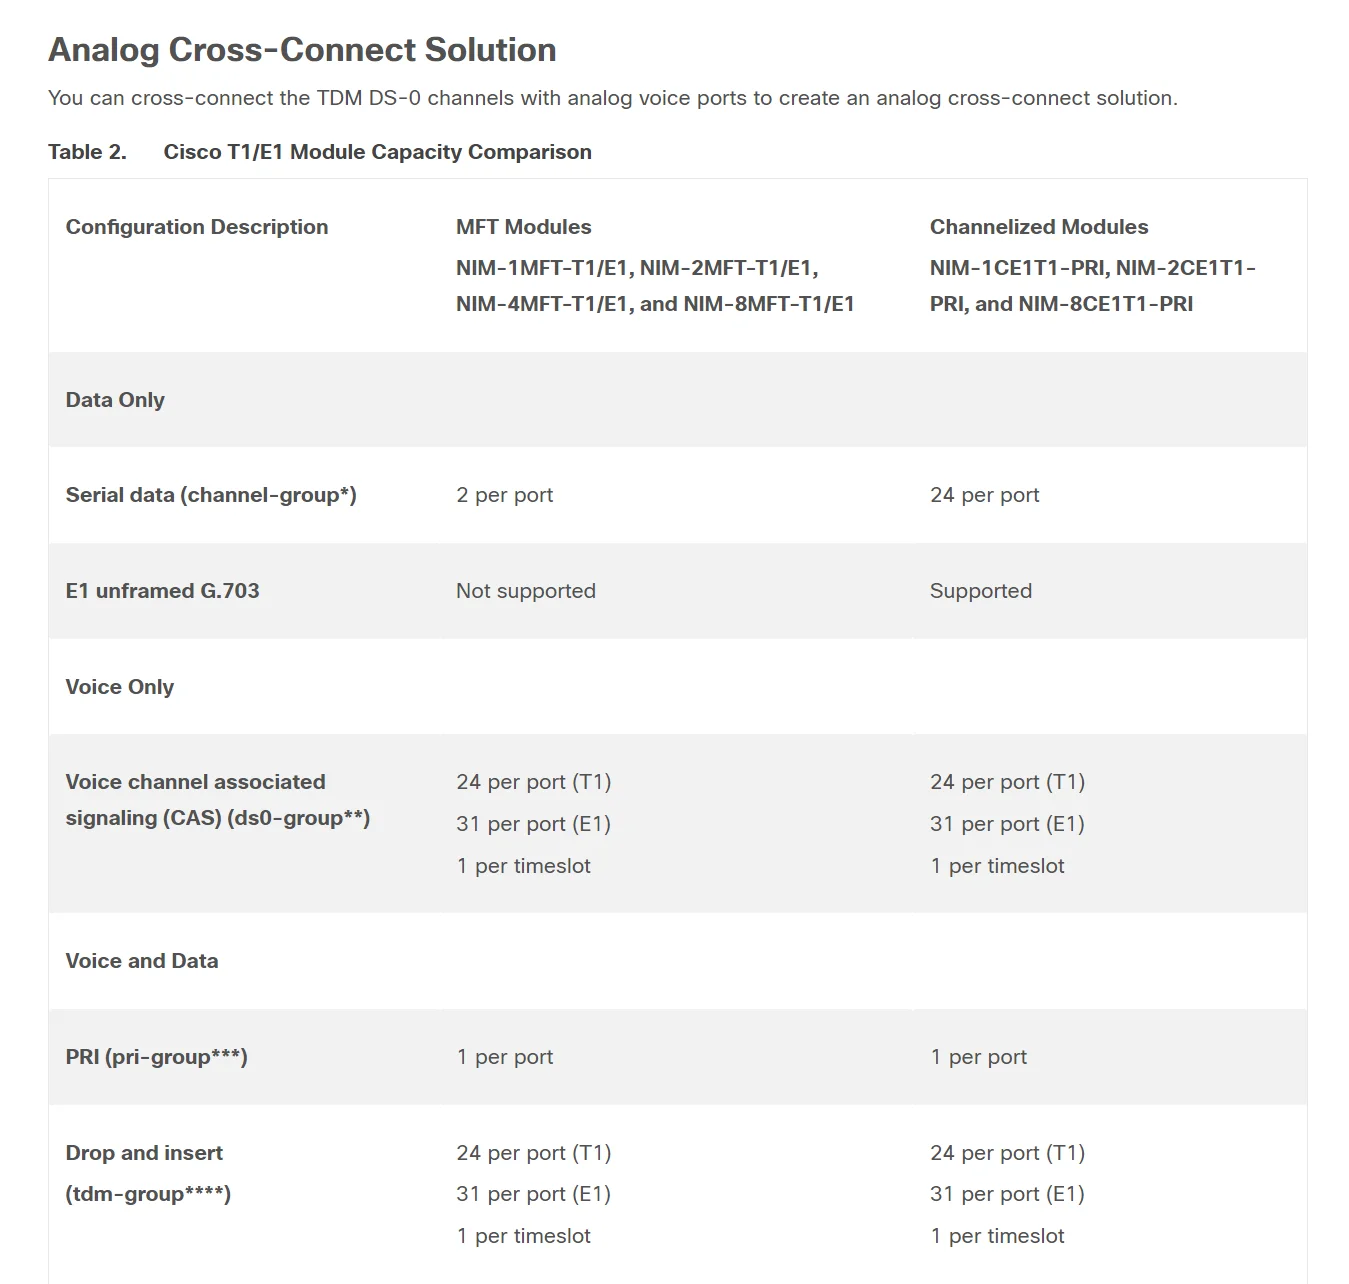
Task: Click the Data Only section row
Action: [677, 400]
